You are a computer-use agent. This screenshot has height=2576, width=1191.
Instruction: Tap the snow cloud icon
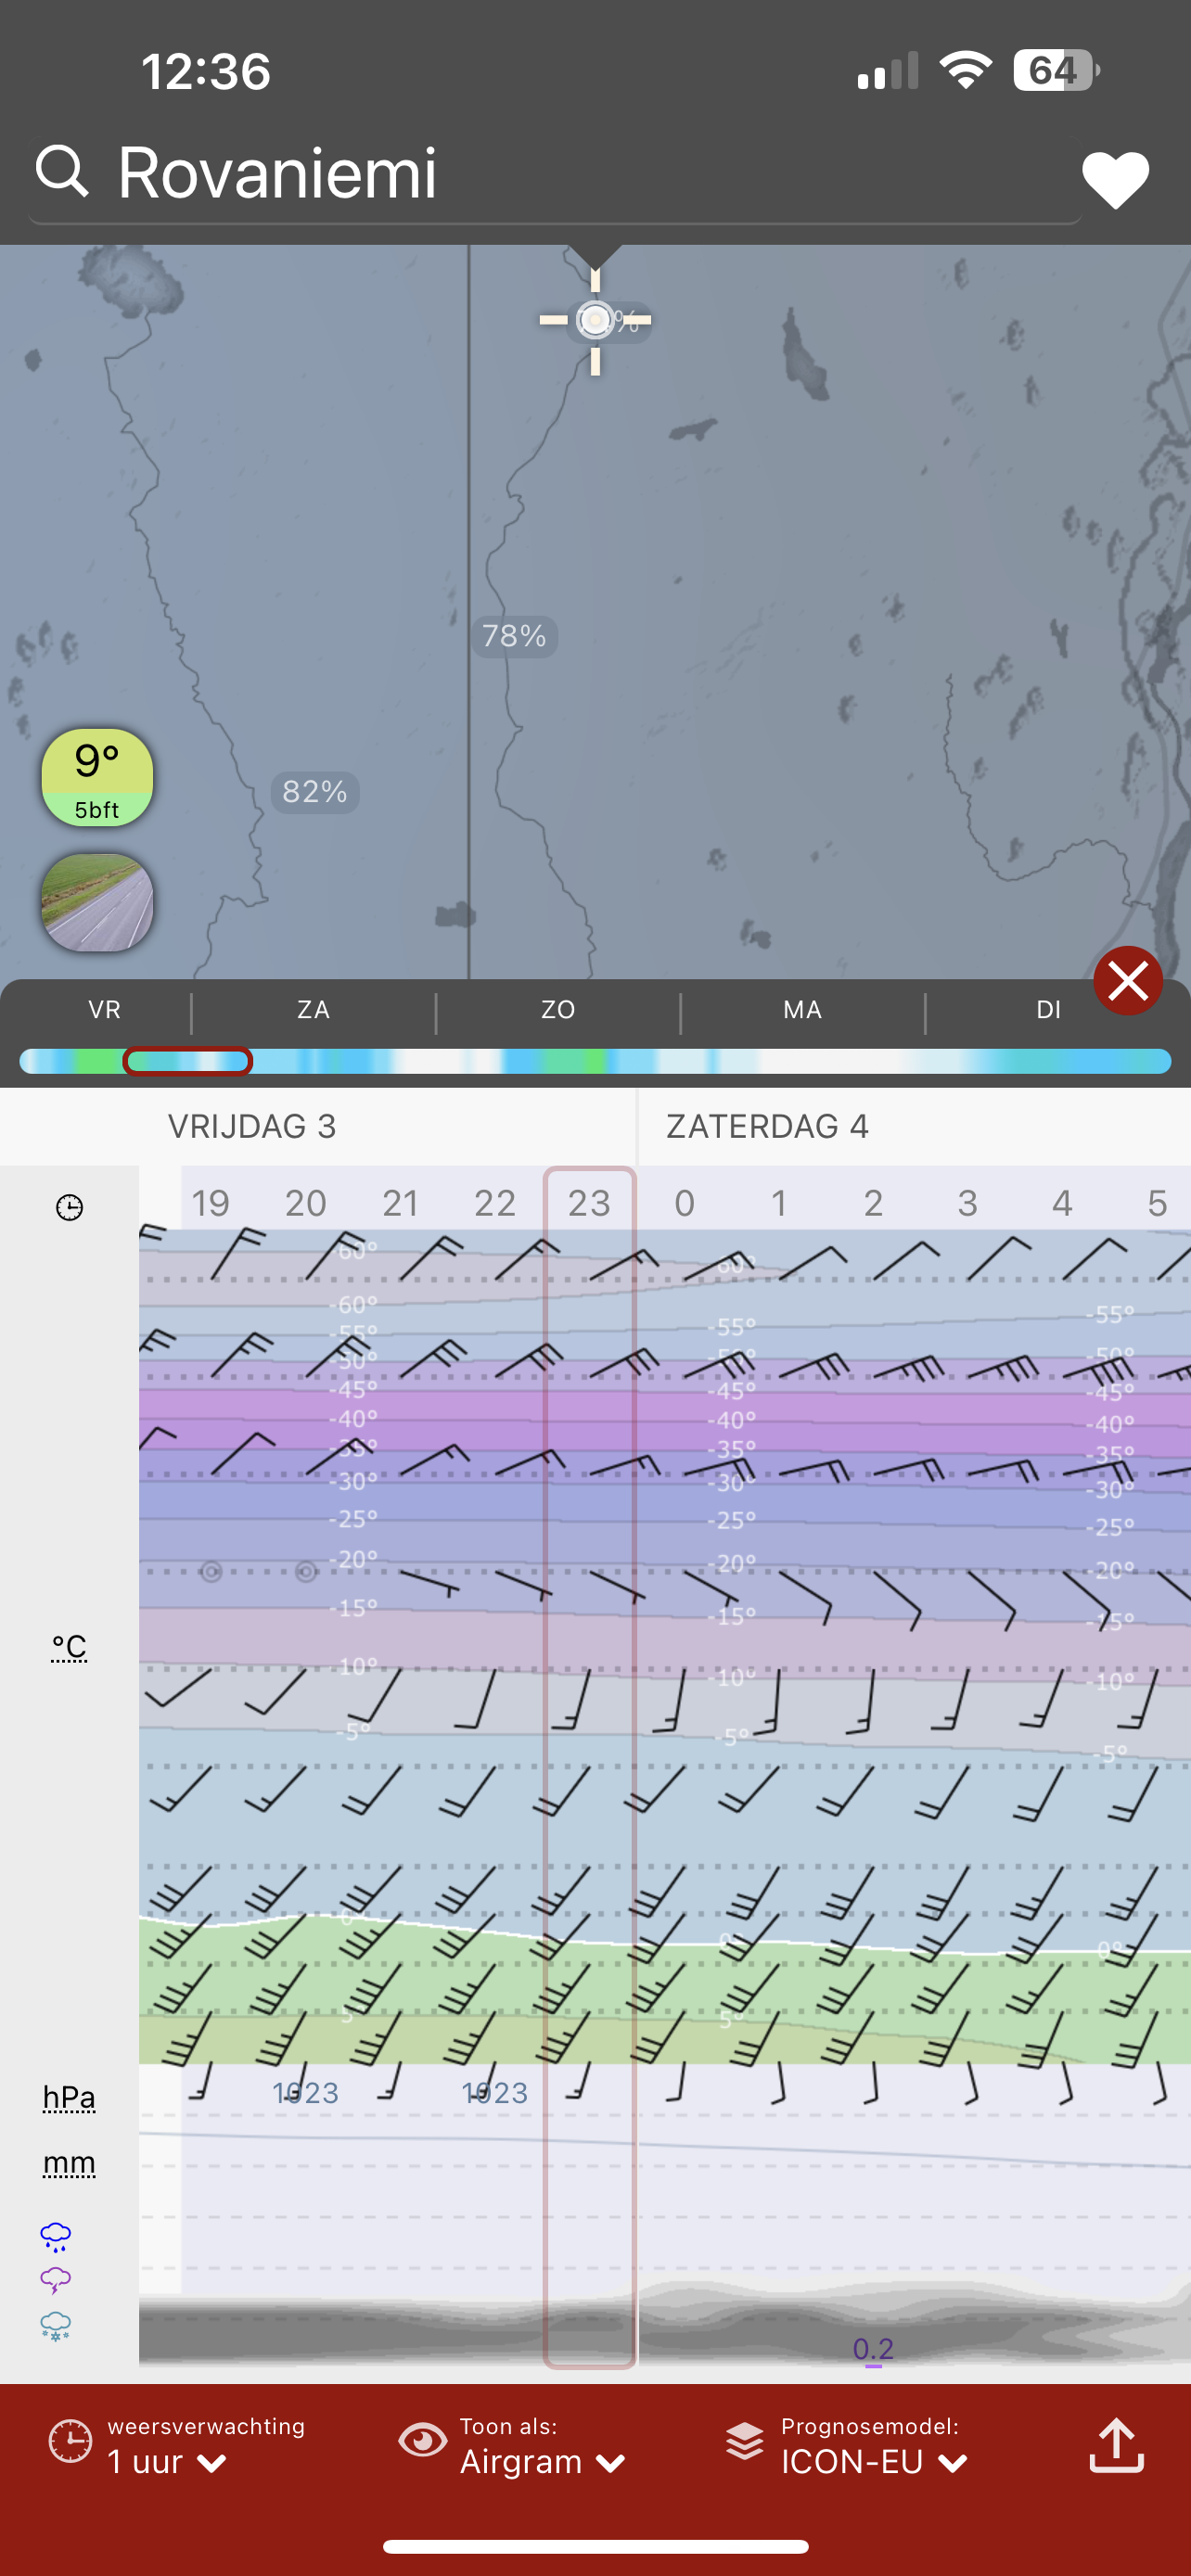pyautogui.click(x=56, y=2326)
